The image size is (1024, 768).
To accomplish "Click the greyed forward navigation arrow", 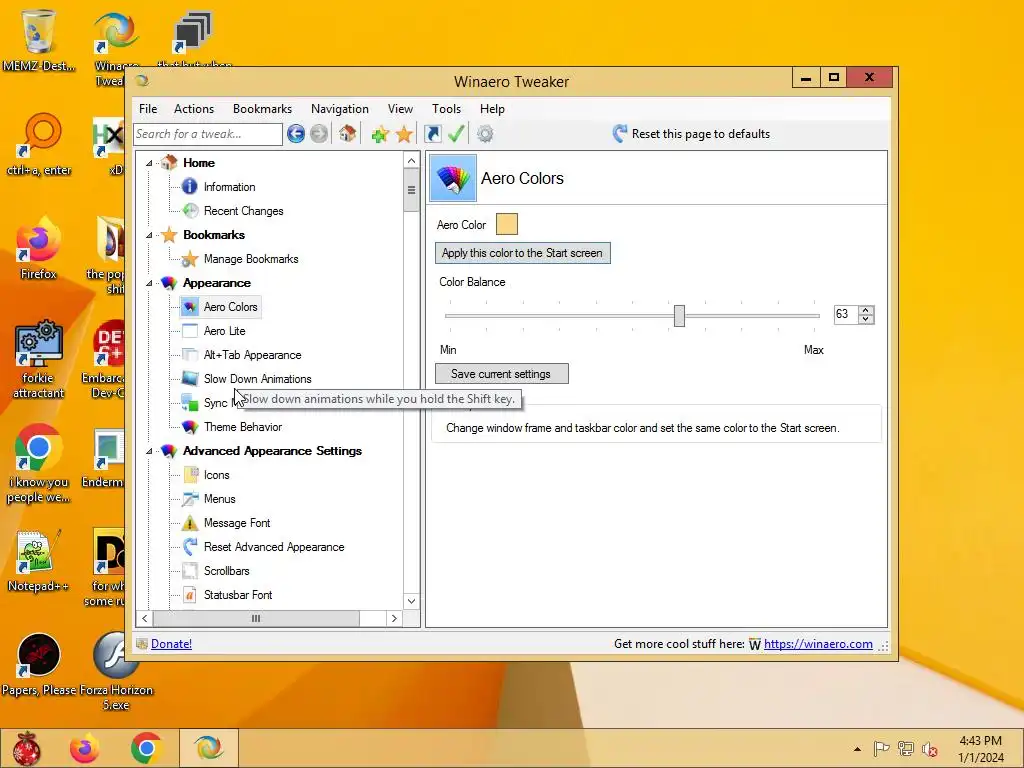I will coord(319,134).
